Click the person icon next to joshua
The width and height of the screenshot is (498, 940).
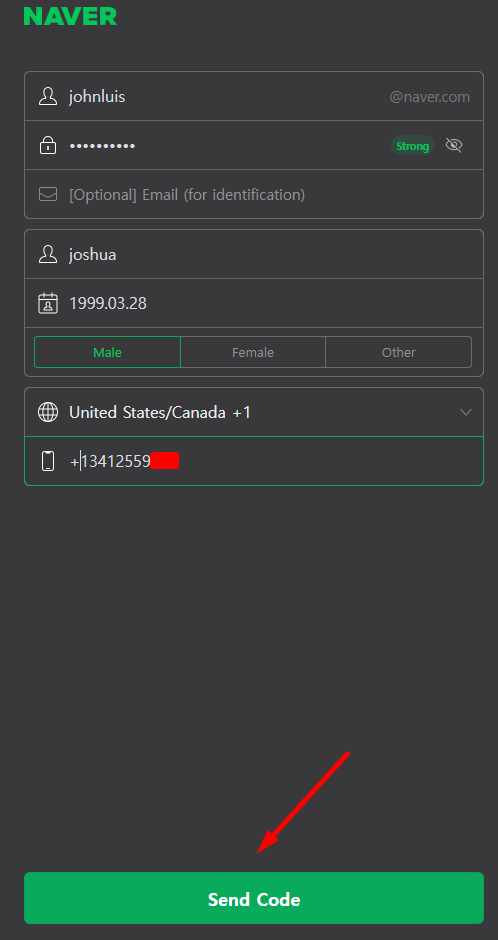pos(48,254)
